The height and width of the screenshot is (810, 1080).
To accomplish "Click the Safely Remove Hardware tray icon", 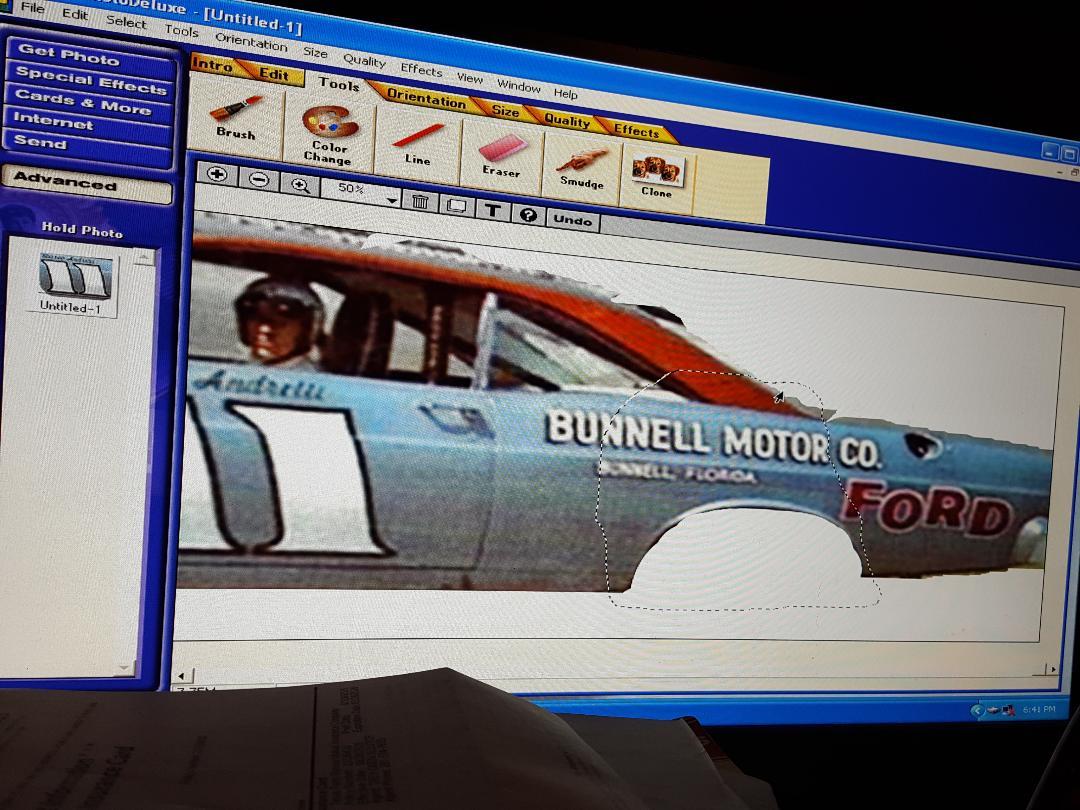I will click(x=994, y=710).
